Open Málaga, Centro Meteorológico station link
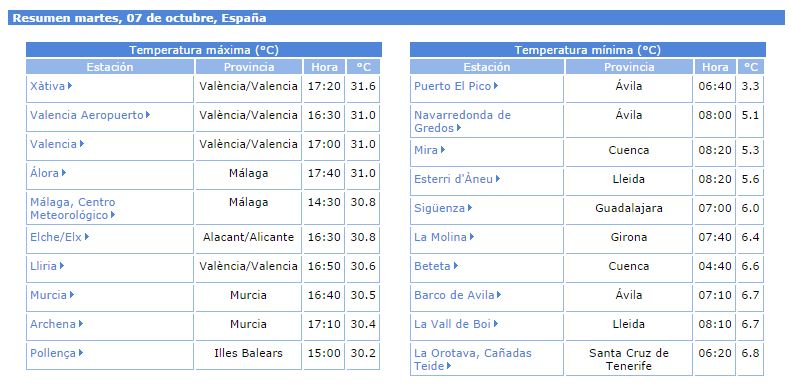Viewport: 792px width, 389px height. click(73, 209)
